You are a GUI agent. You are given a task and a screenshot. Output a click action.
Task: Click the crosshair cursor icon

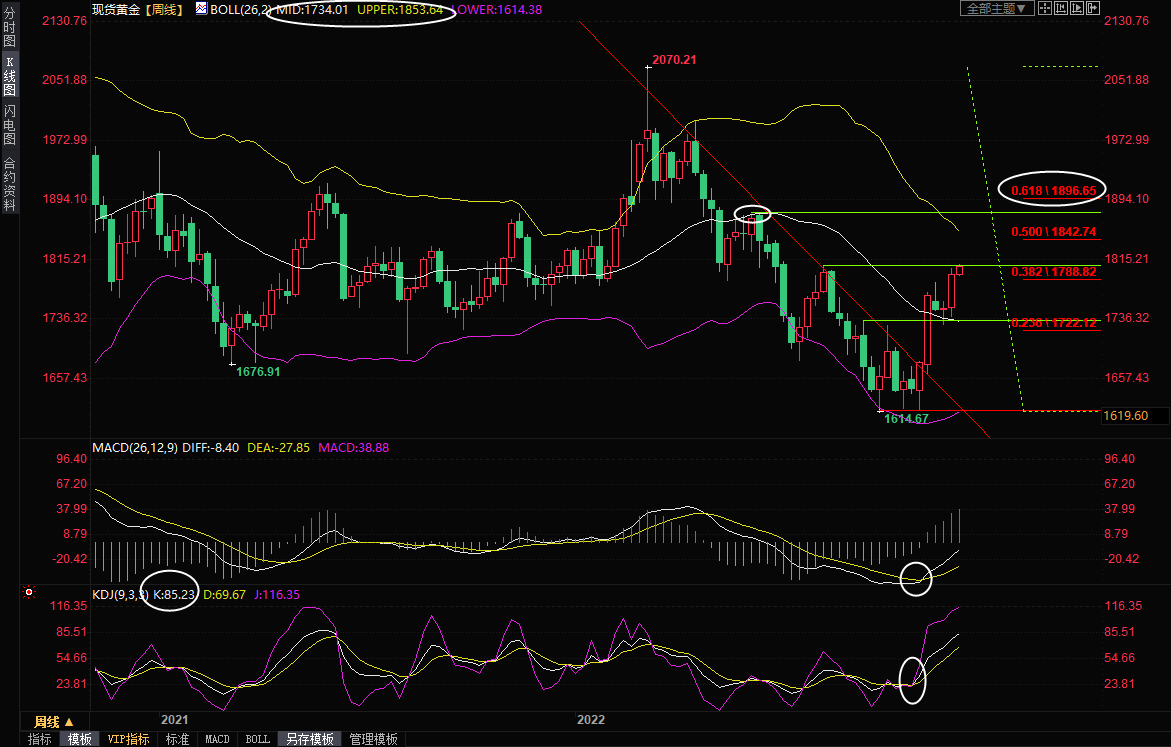tap(1045, 8)
